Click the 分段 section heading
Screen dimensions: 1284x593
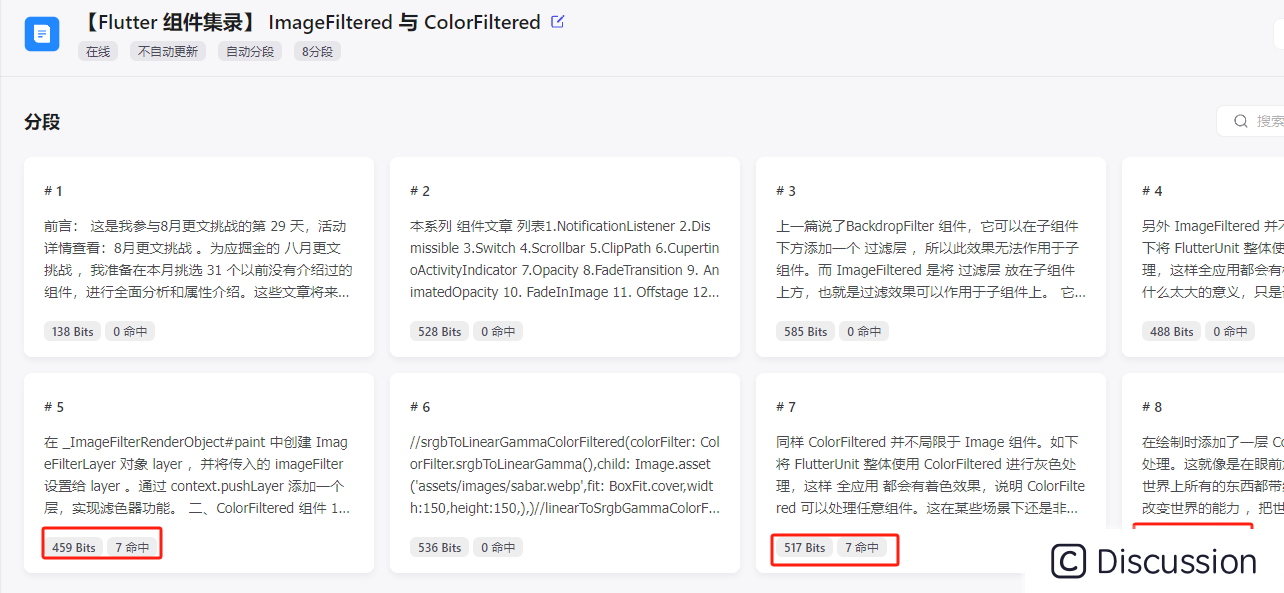coord(42,122)
